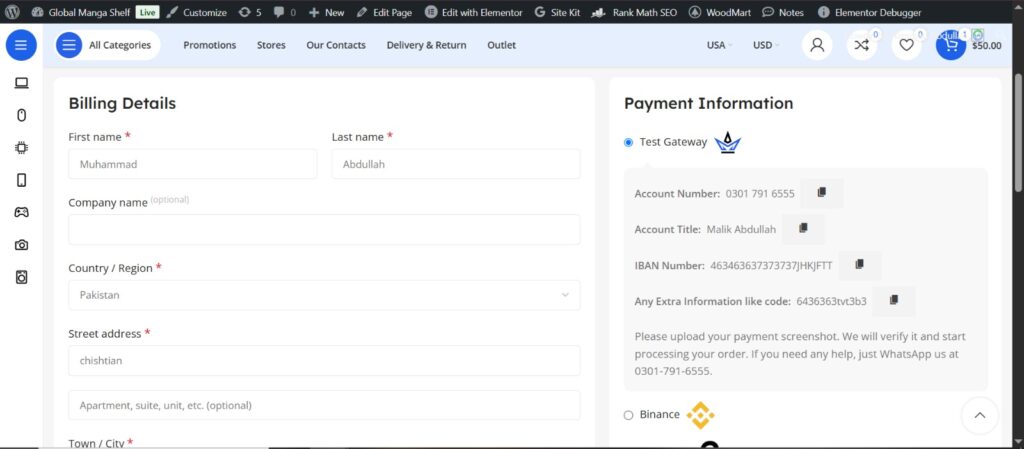Viewport: 1024px width, 449px height.
Task: Go to Stores page
Action: [271, 45]
